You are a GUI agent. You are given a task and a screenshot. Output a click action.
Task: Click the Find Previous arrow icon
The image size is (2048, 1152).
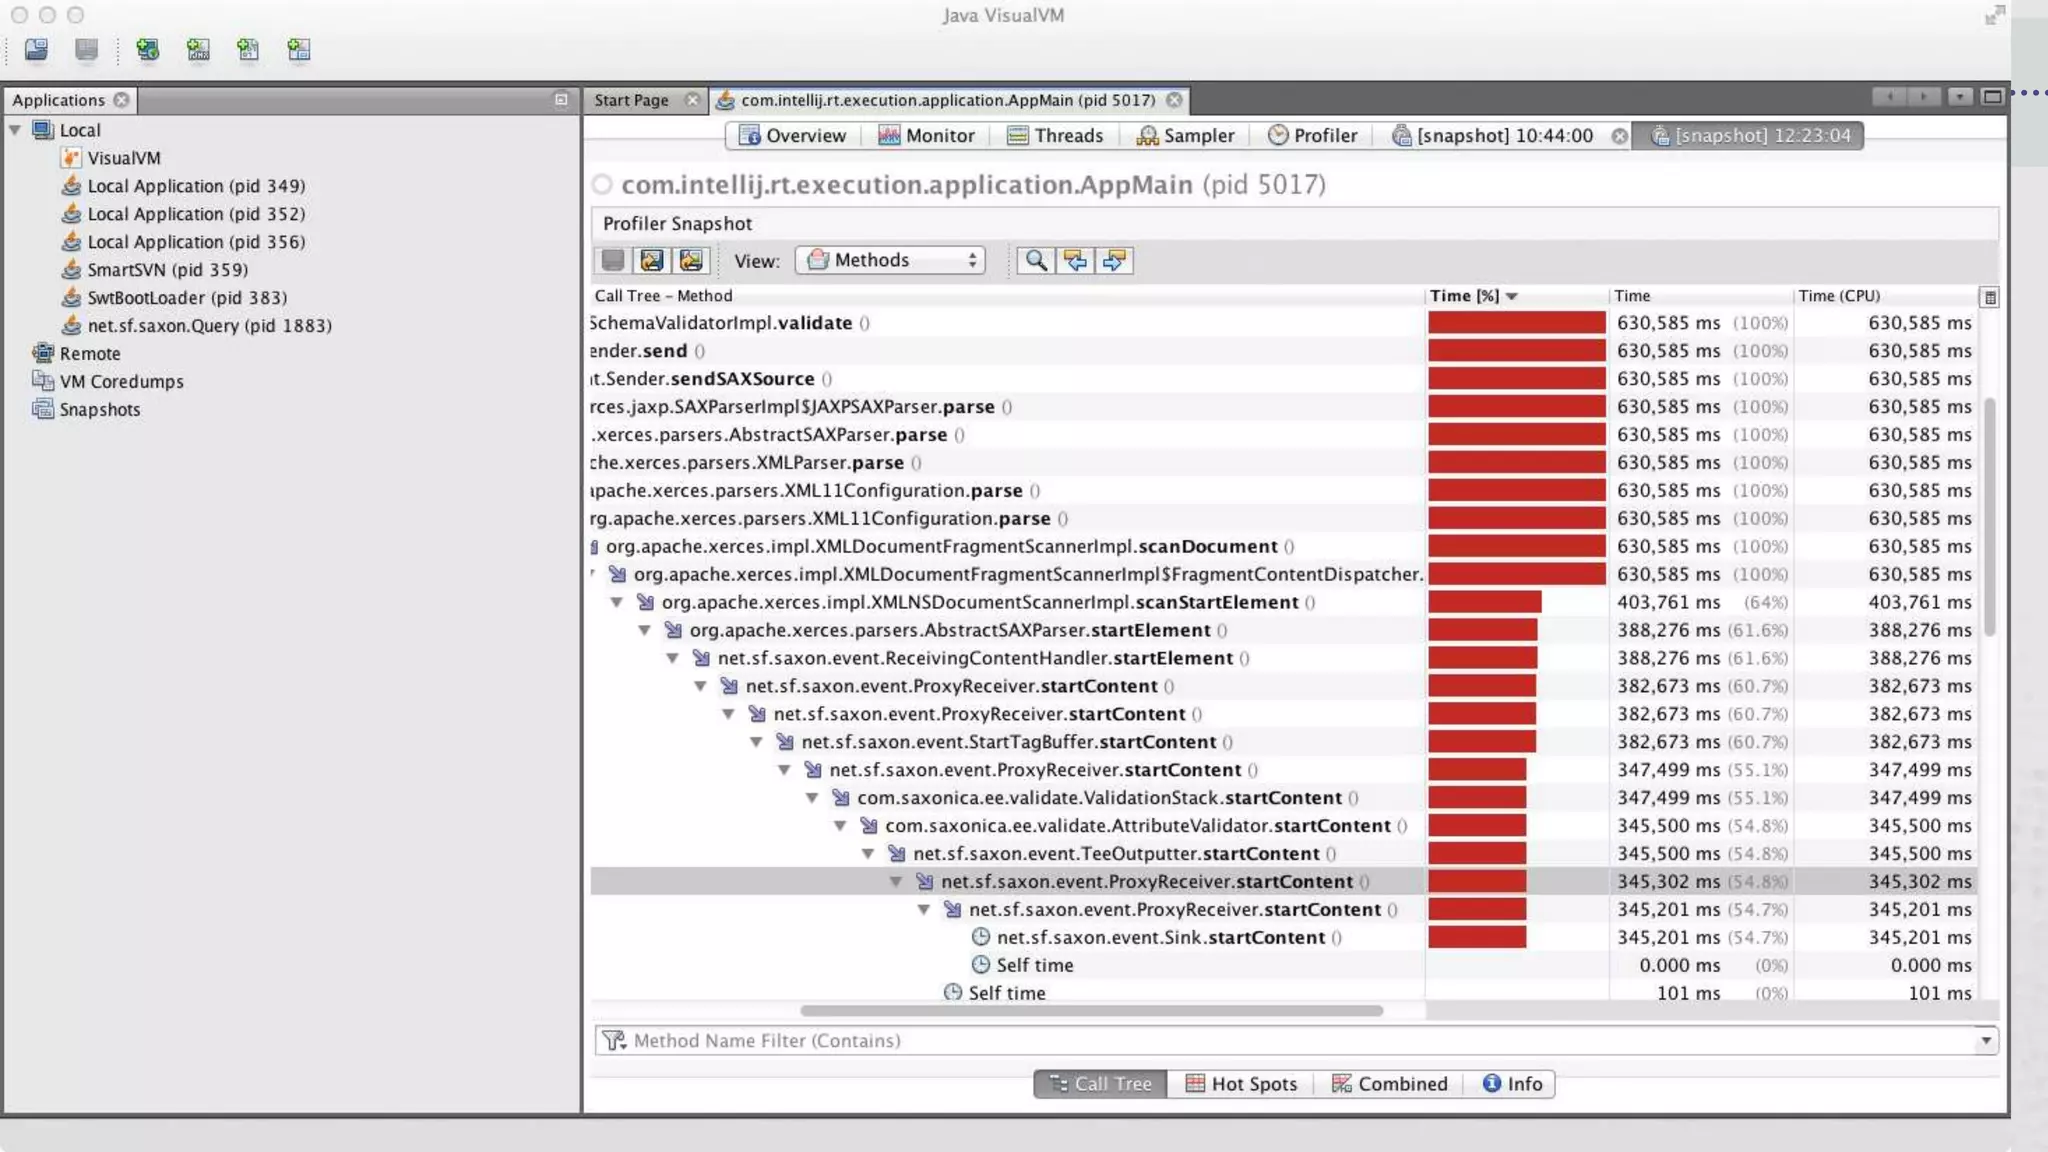(x=1075, y=261)
